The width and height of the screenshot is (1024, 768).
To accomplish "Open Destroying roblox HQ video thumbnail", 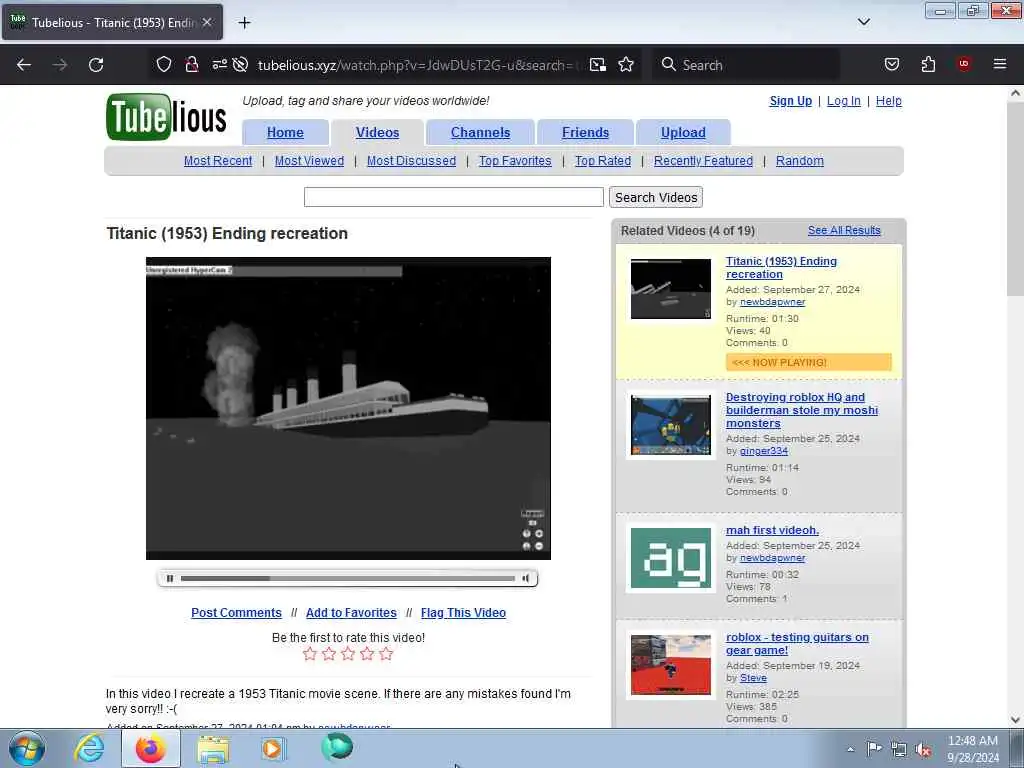I will (671, 425).
